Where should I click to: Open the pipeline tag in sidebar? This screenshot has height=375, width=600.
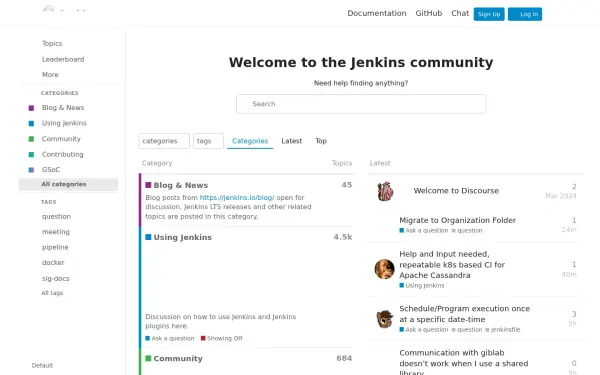click(55, 247)
